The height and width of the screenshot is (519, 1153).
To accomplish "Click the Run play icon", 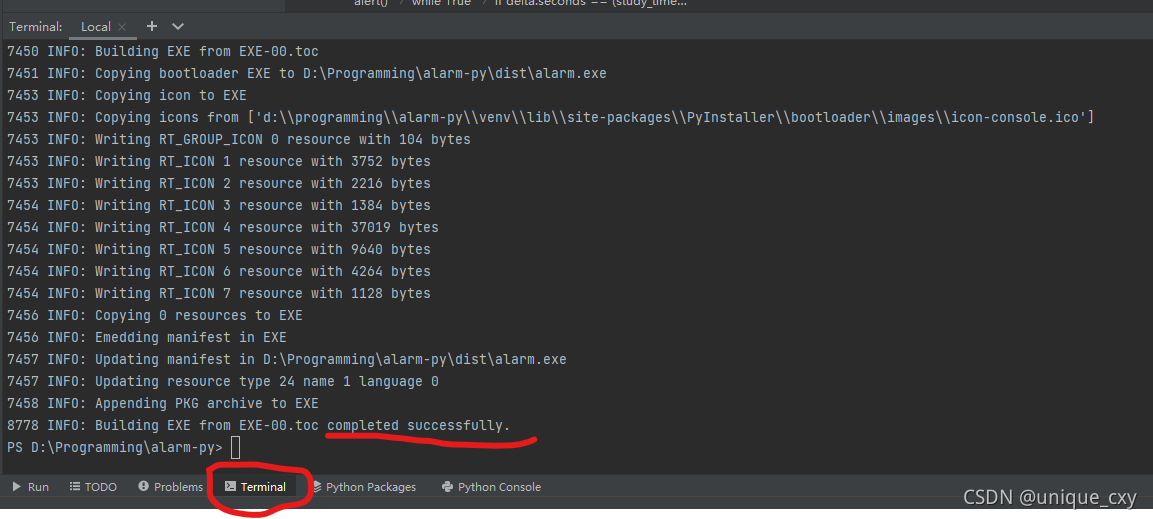I will click(16, 487).
